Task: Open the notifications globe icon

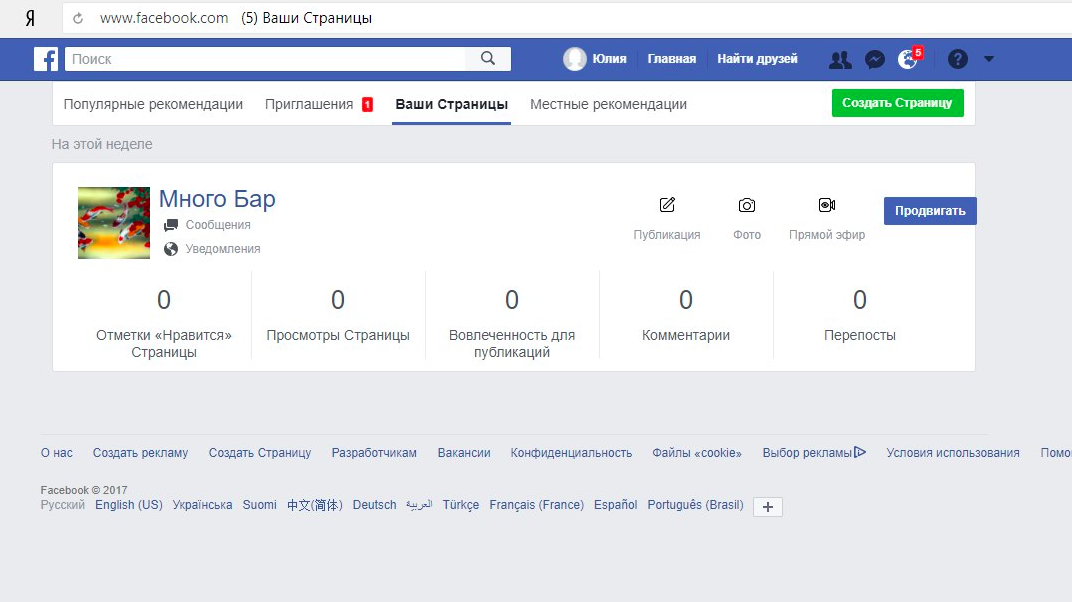Action: click(x=907, y=60)
